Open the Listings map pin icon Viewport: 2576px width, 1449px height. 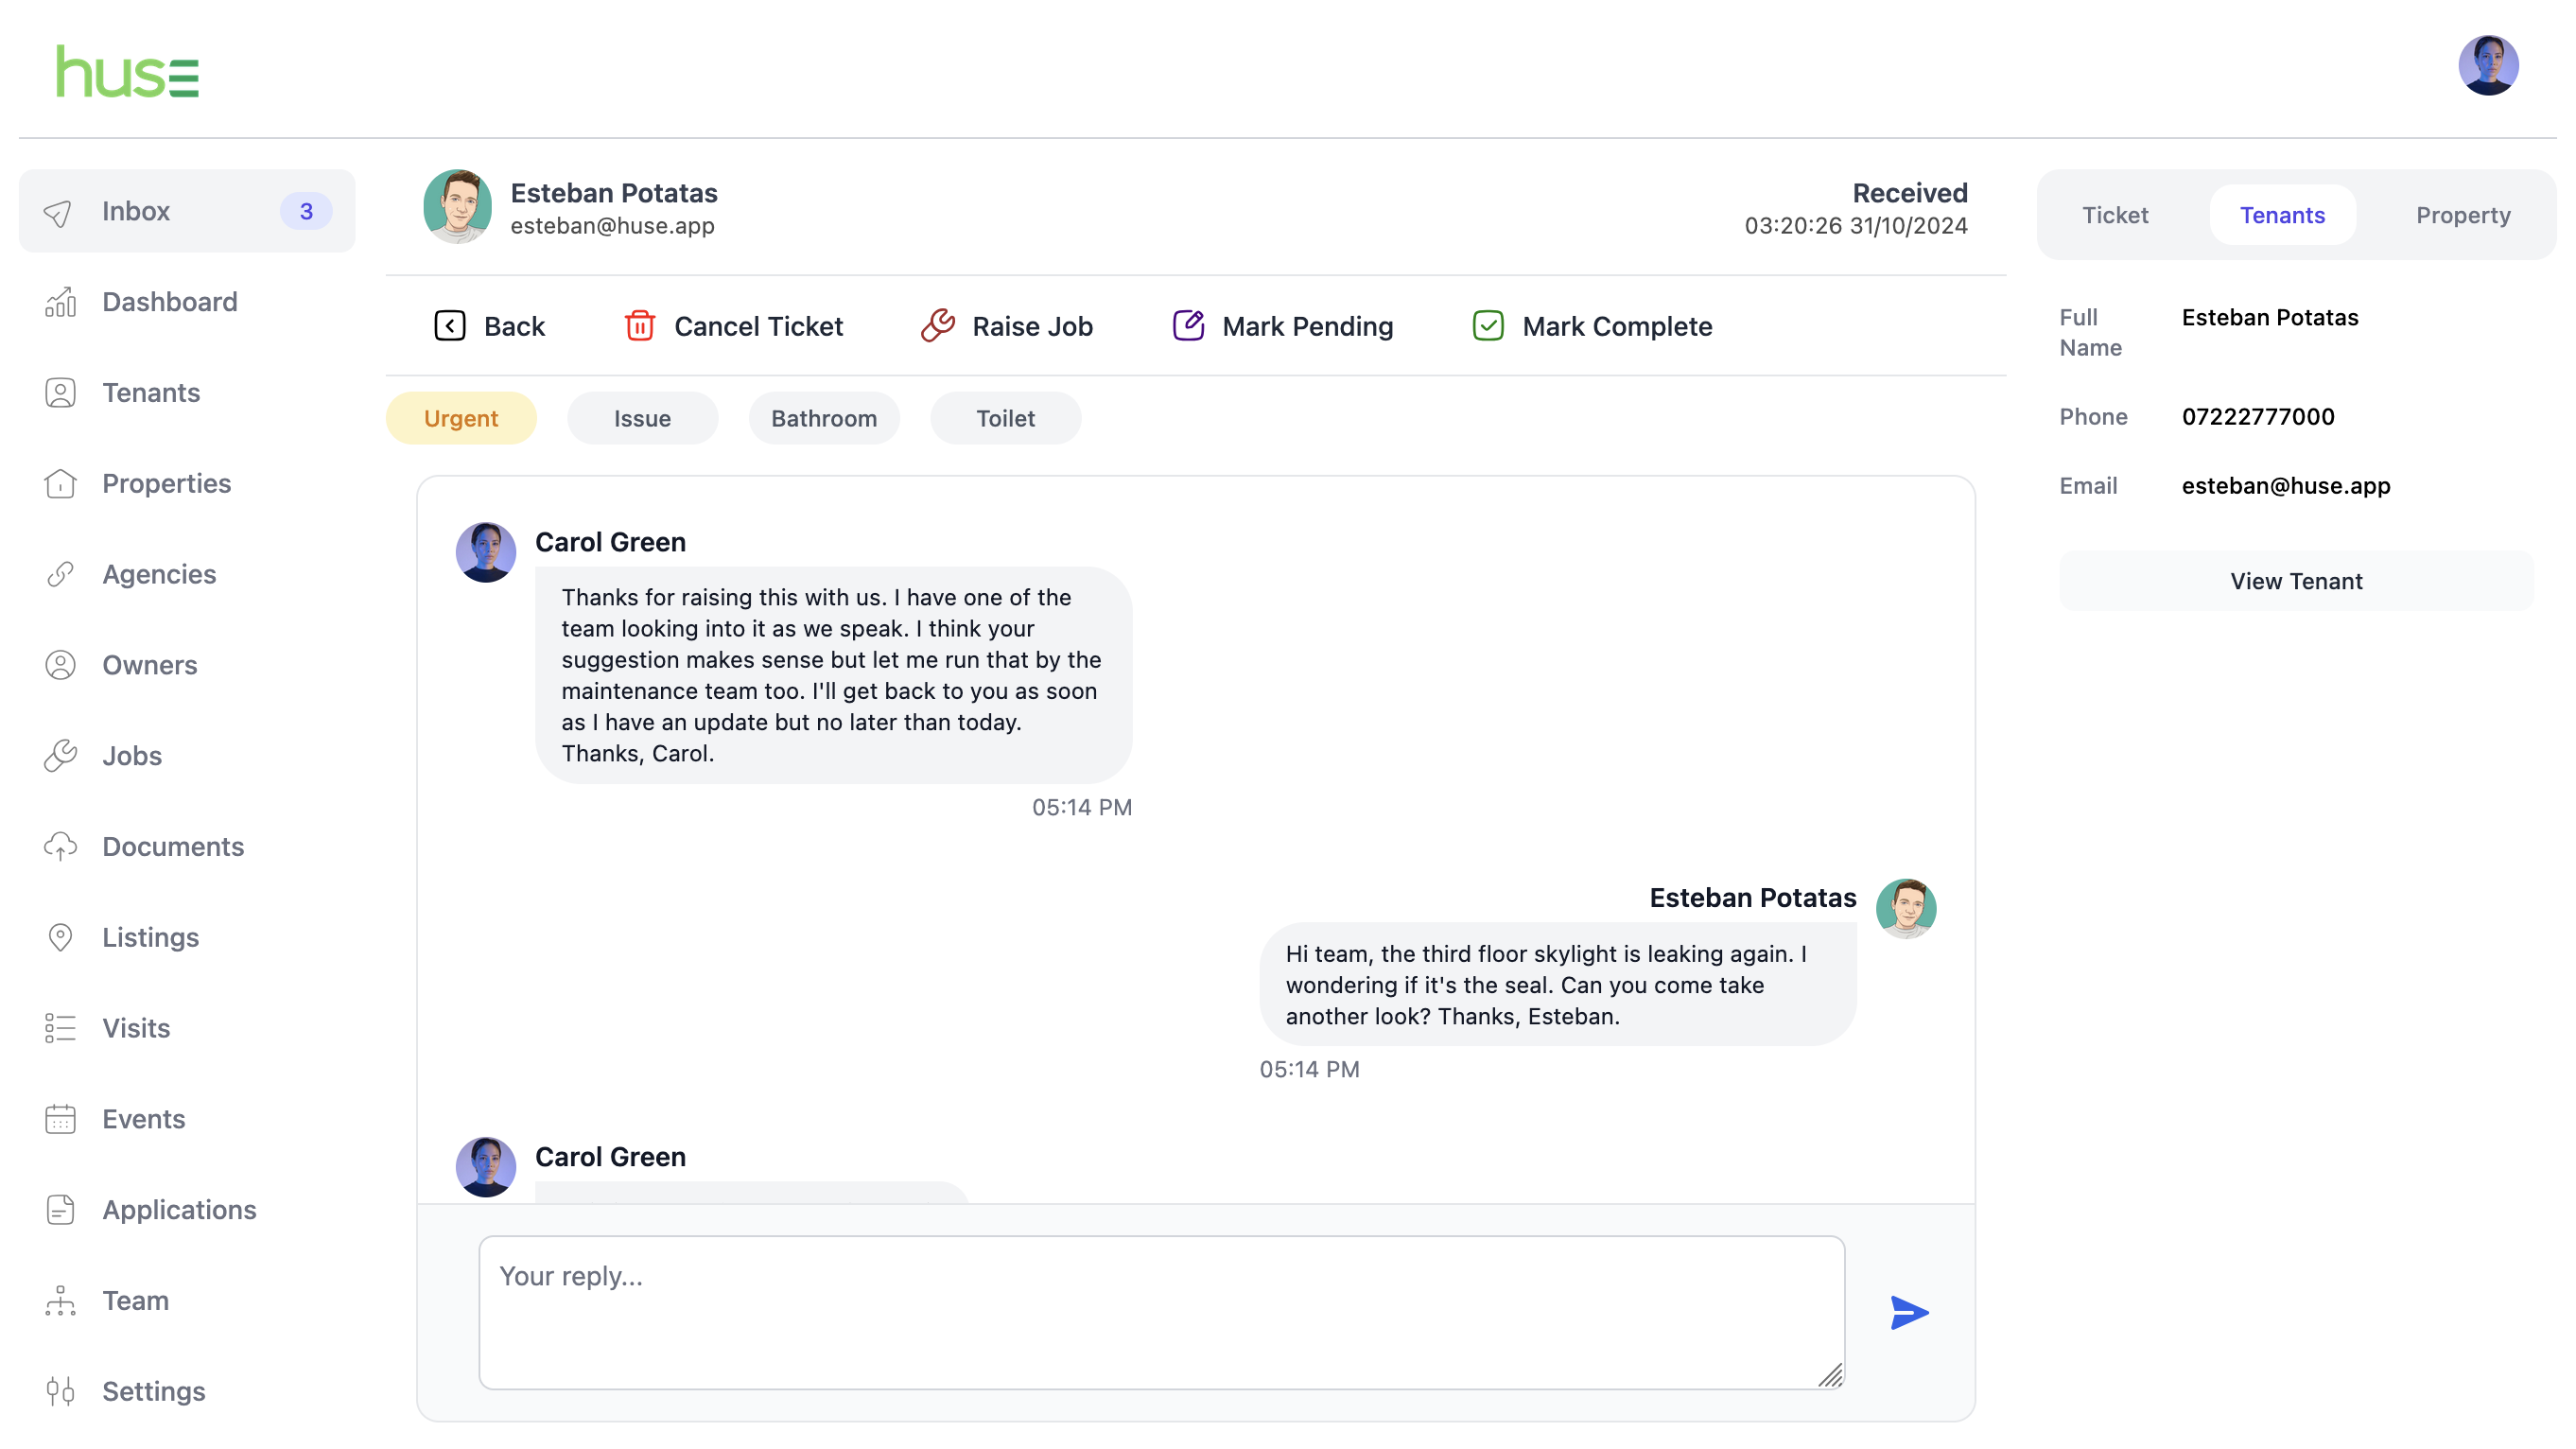click(x=60, y=937)
